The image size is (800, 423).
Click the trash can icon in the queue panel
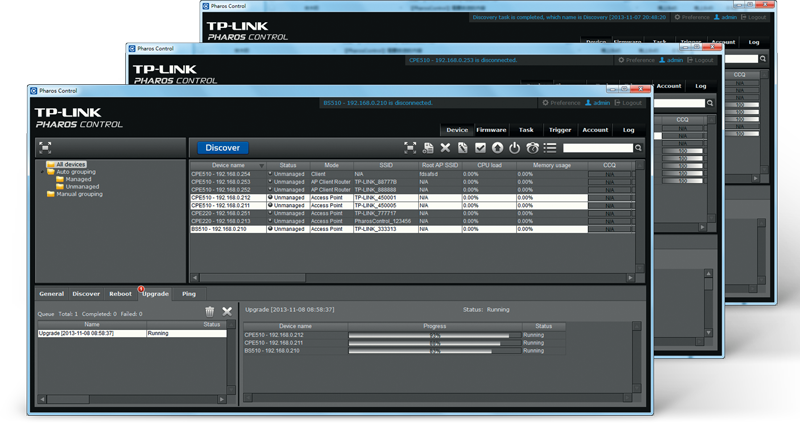pyautogui.click(x=210, y=311)
